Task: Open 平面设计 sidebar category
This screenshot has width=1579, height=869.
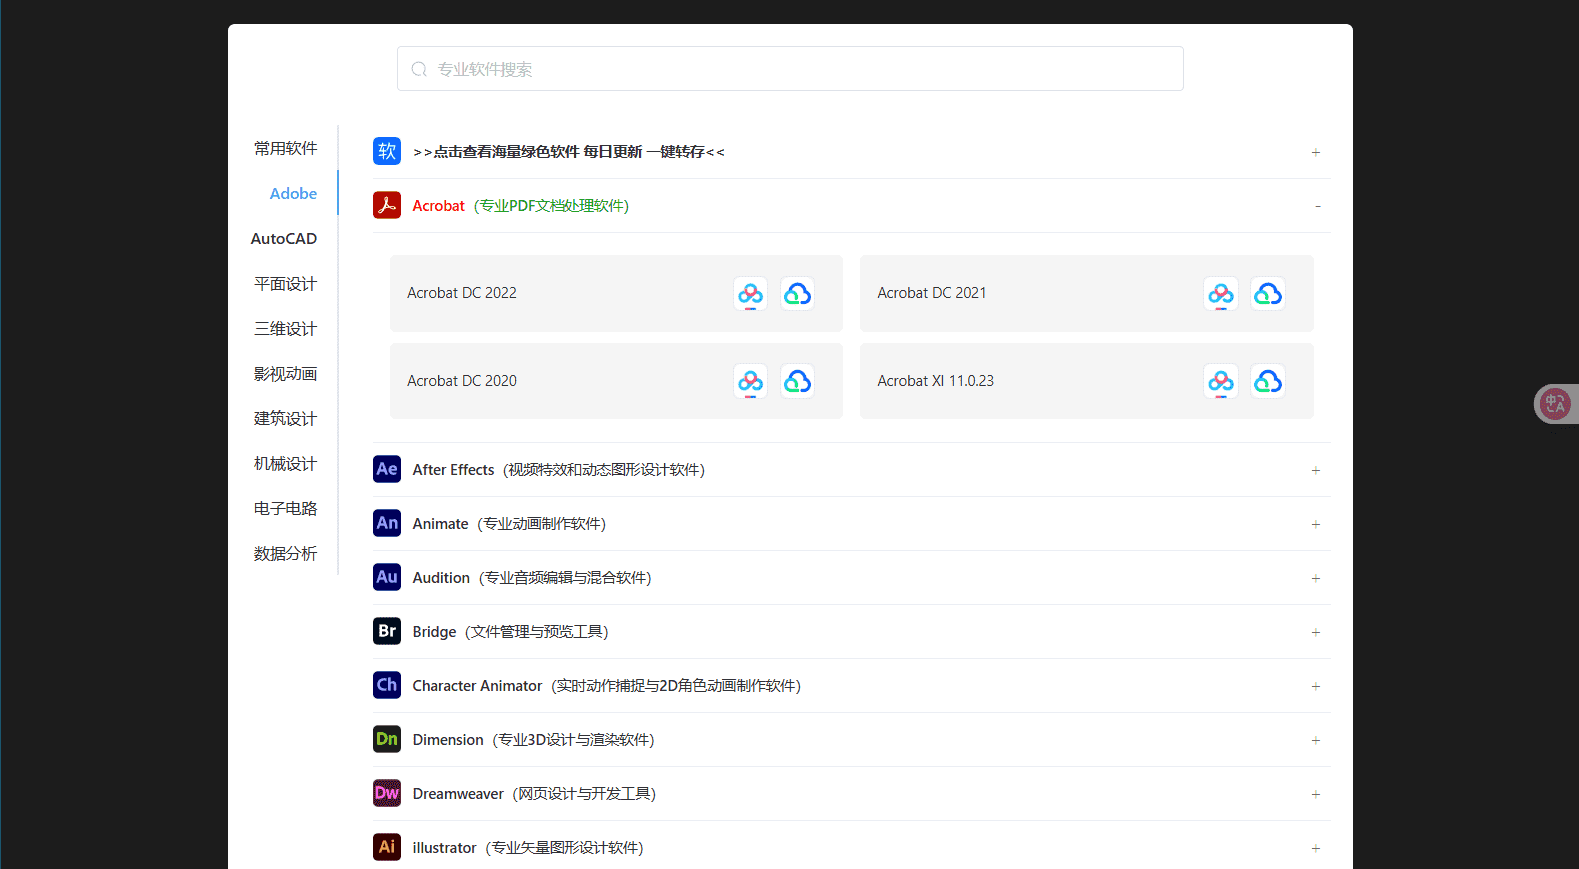Action: 285,283
